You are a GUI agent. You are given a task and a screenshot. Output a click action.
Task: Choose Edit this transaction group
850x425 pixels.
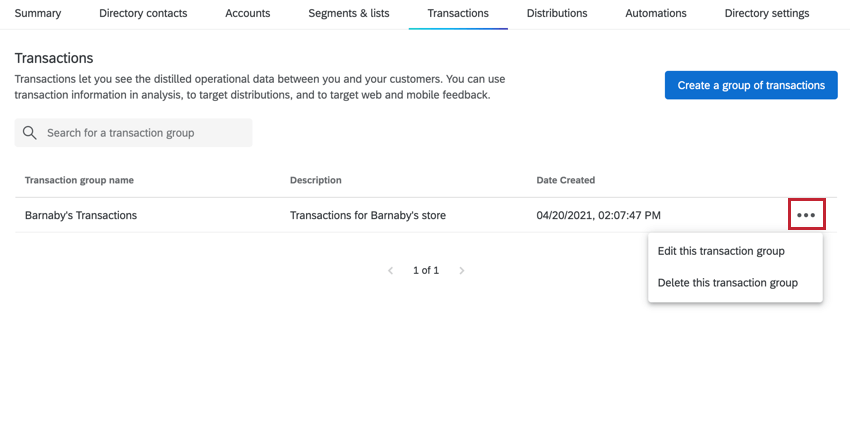point(721,251)
